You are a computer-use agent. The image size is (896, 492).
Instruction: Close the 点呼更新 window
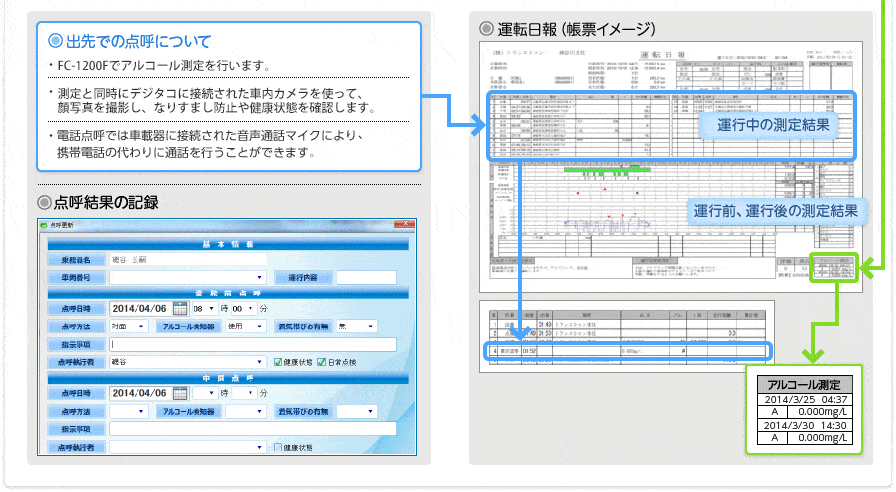409,225
